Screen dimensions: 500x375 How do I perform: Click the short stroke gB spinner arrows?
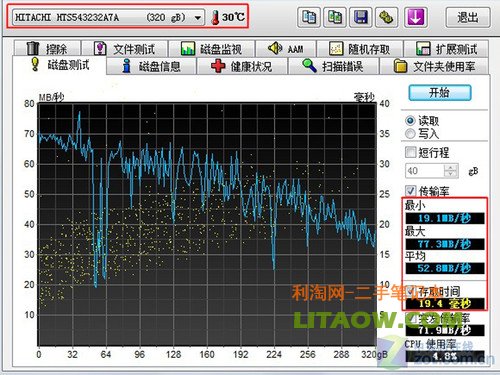pyautogui.click(x=450, y=171)
